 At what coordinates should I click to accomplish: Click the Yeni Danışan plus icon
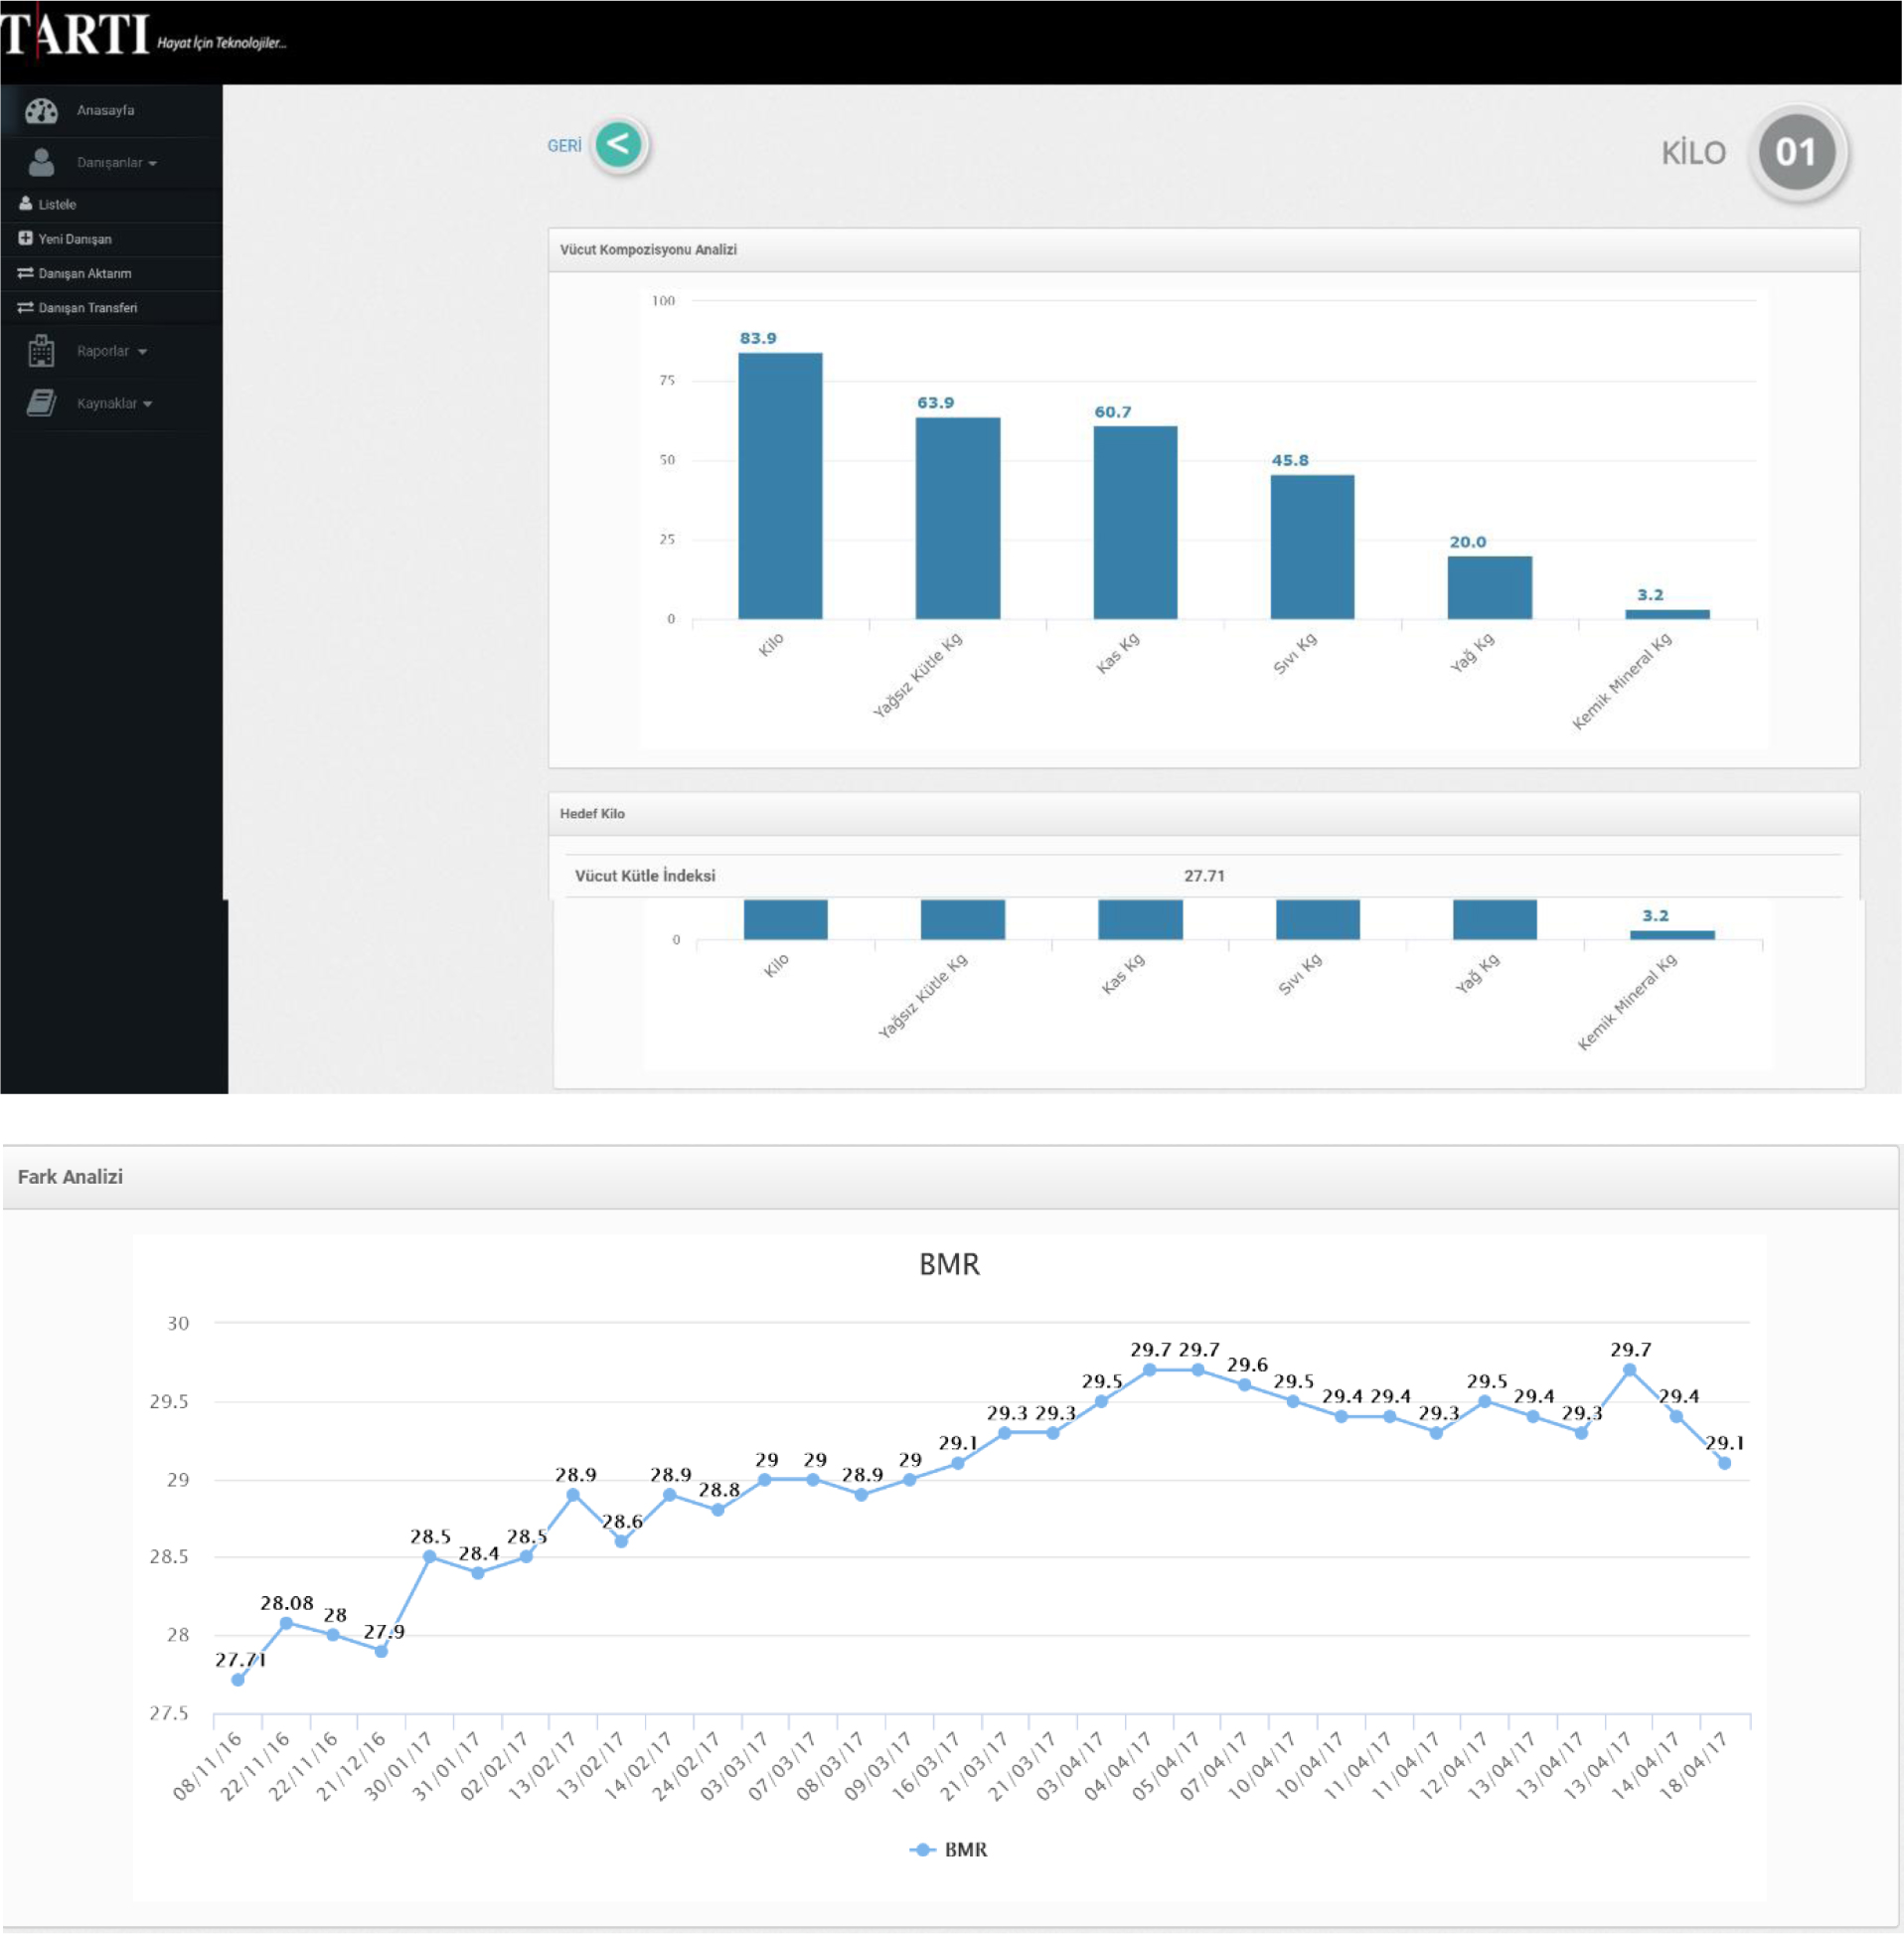pos(26,238)
